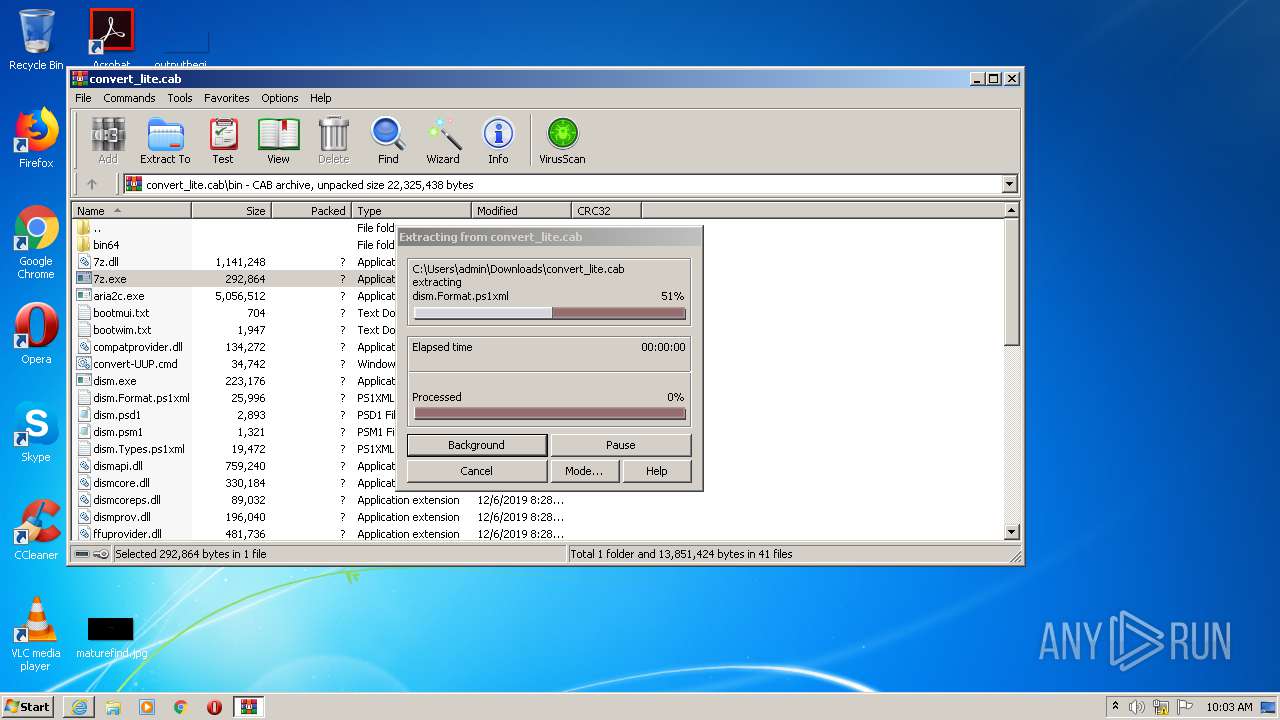
Task: Show hidden tray icons arrow
Action: [1115, 707]
